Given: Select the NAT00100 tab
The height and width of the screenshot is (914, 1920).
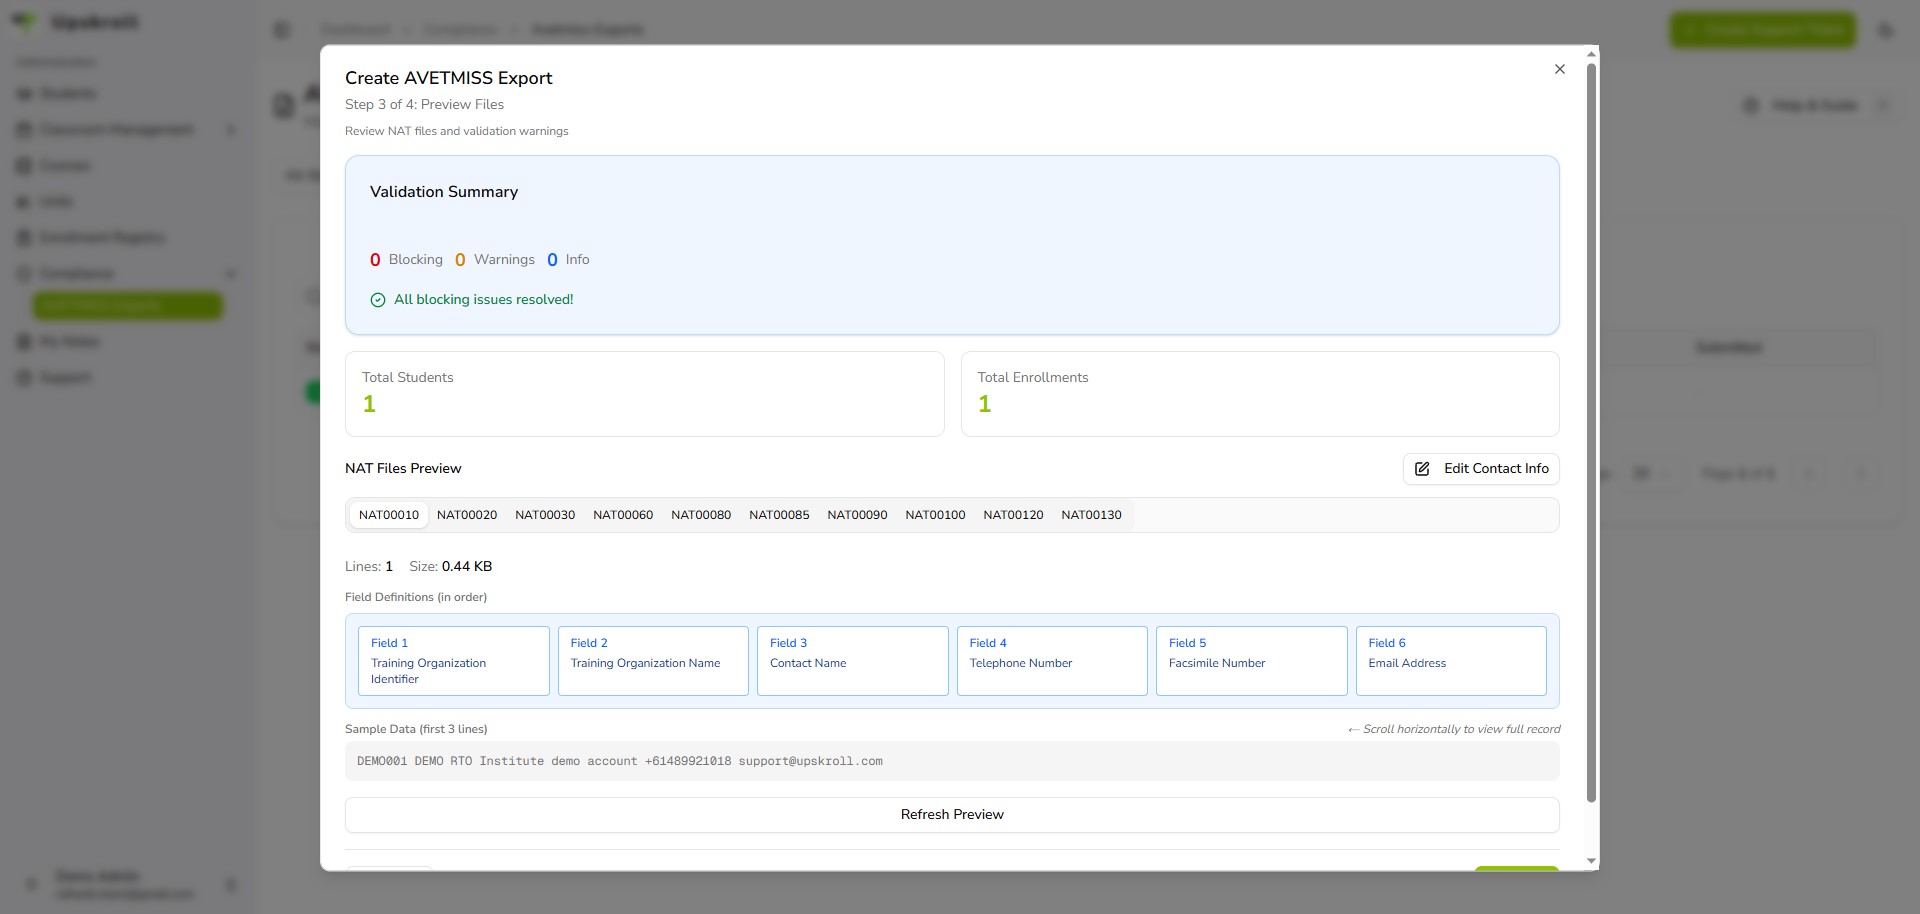Looking at the screenshot, I should click(935, 515).
